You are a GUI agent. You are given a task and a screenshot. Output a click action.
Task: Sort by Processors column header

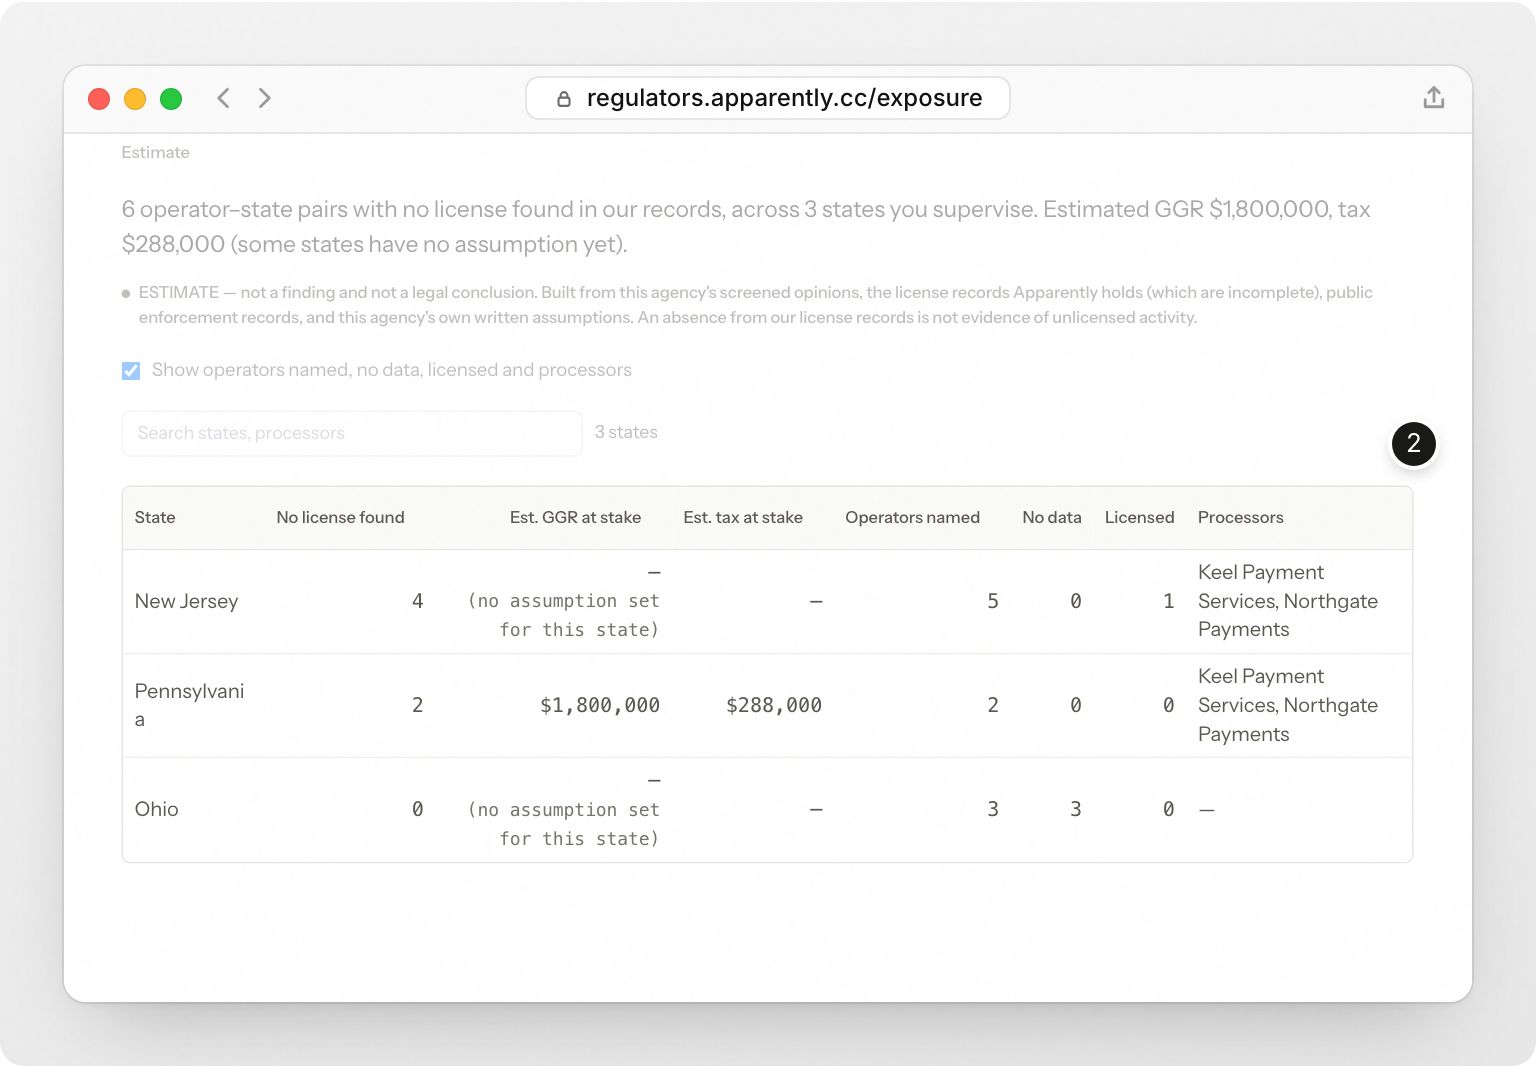pyautogui.click(x=1240, y=517)
